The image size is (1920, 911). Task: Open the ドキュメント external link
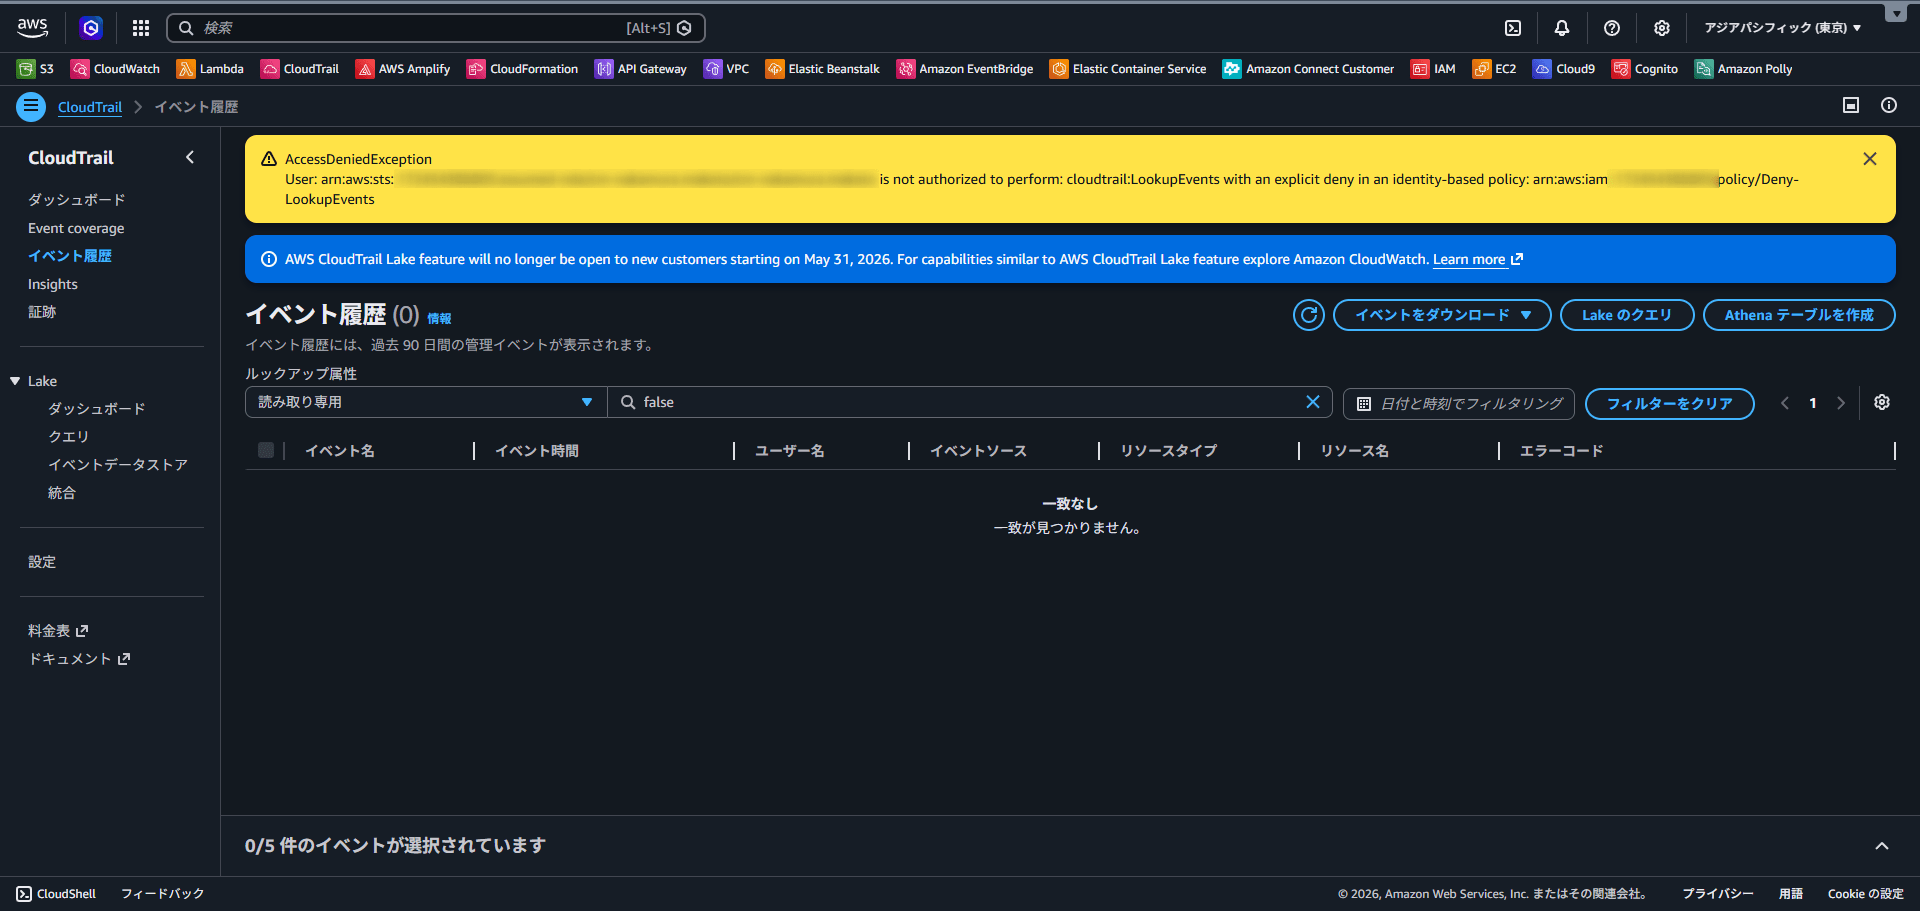(x=79, y=659)
